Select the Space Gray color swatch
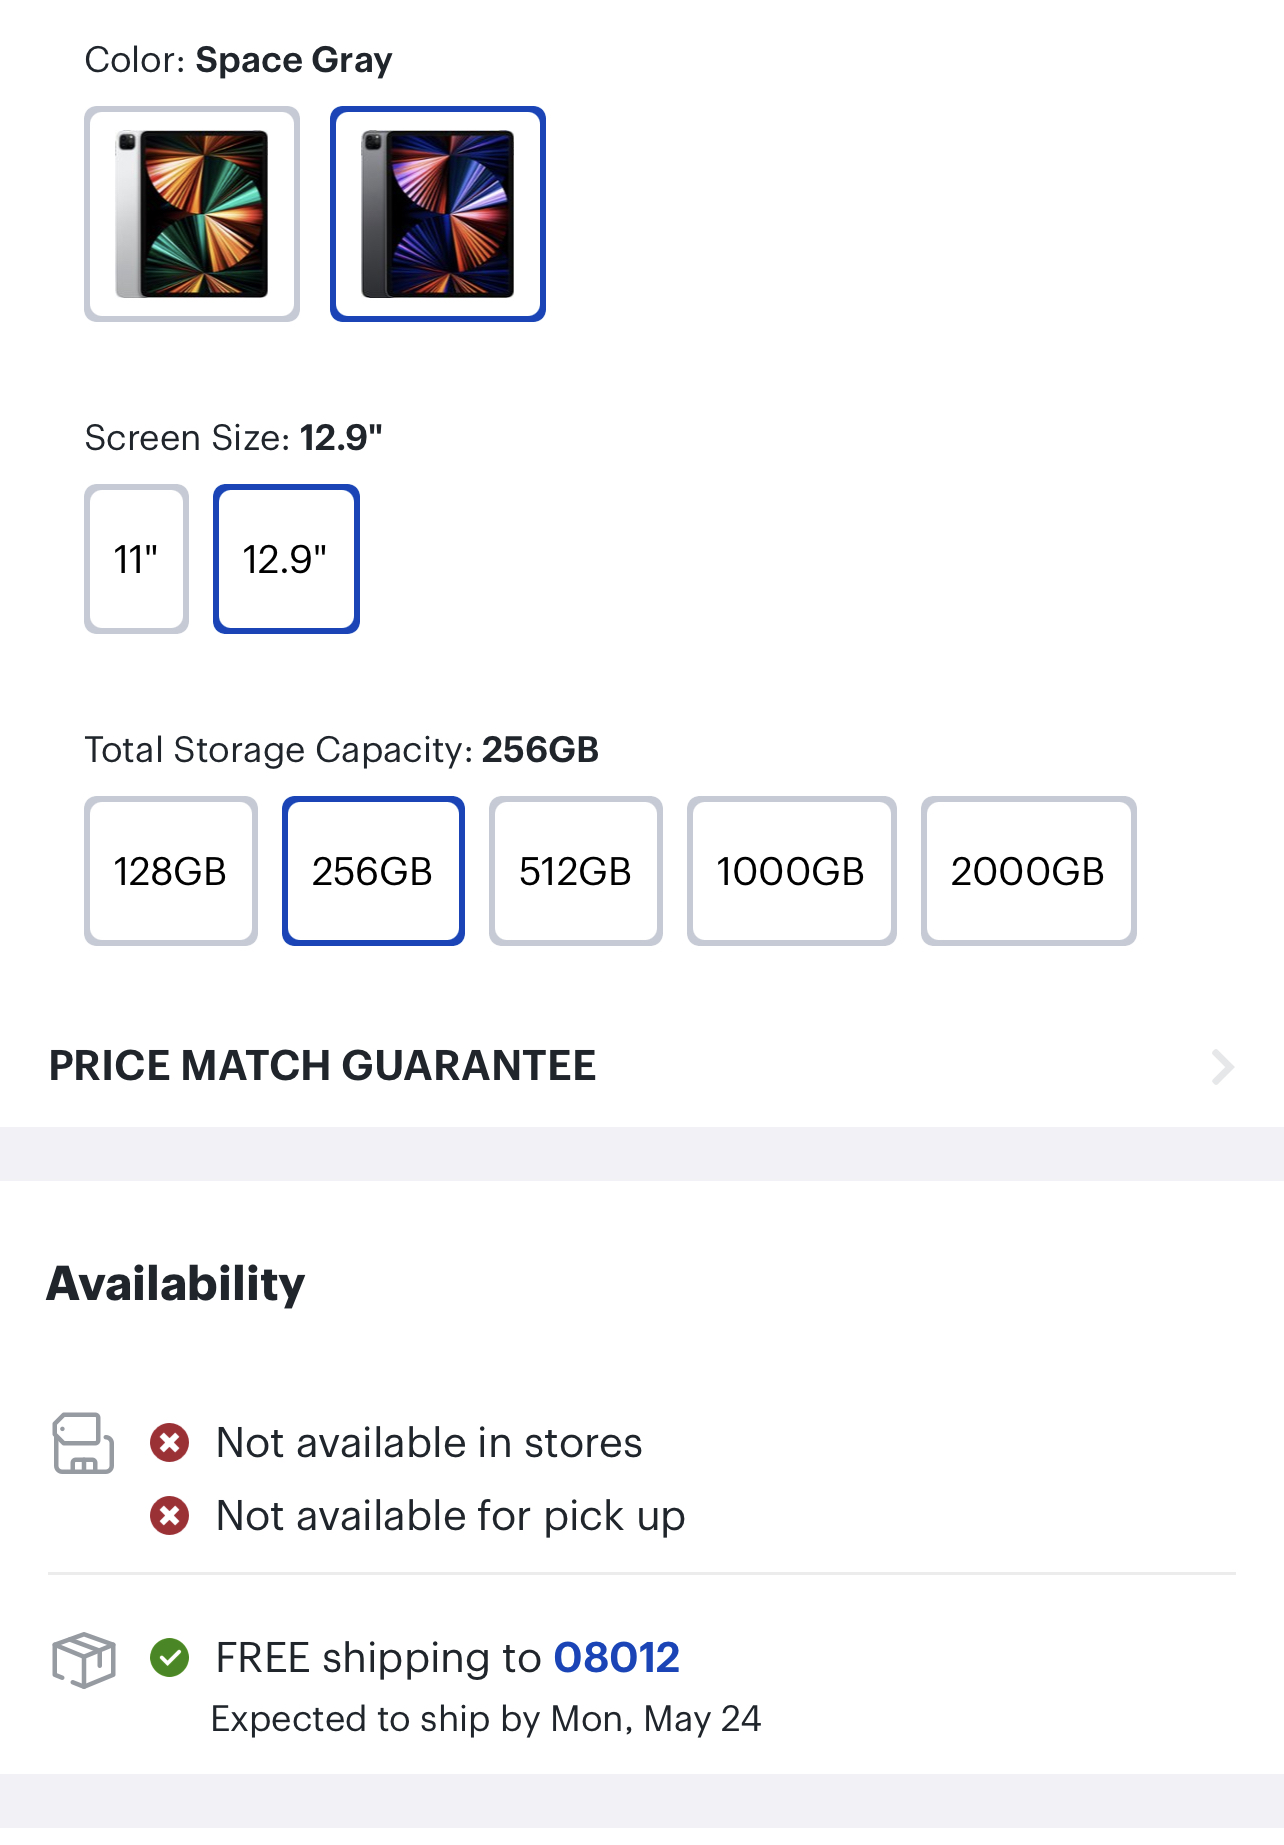 click(x=438, y=214)
